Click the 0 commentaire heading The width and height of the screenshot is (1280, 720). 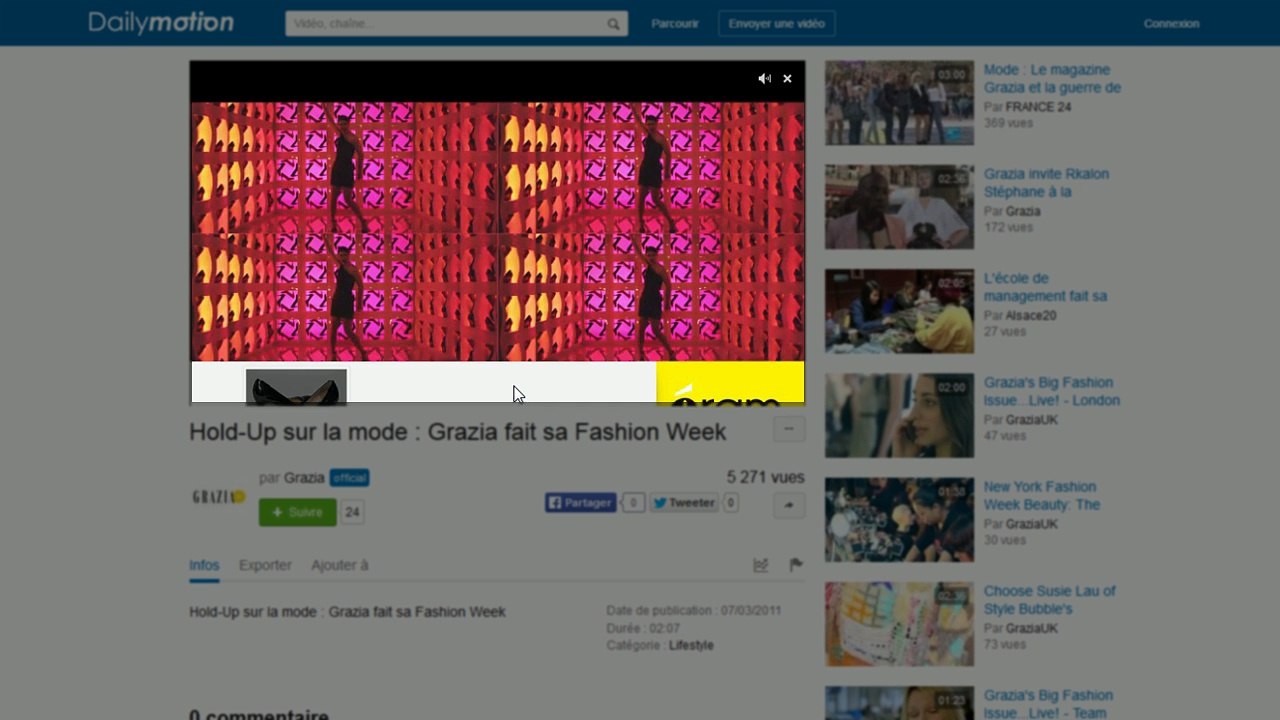[259, 714]
